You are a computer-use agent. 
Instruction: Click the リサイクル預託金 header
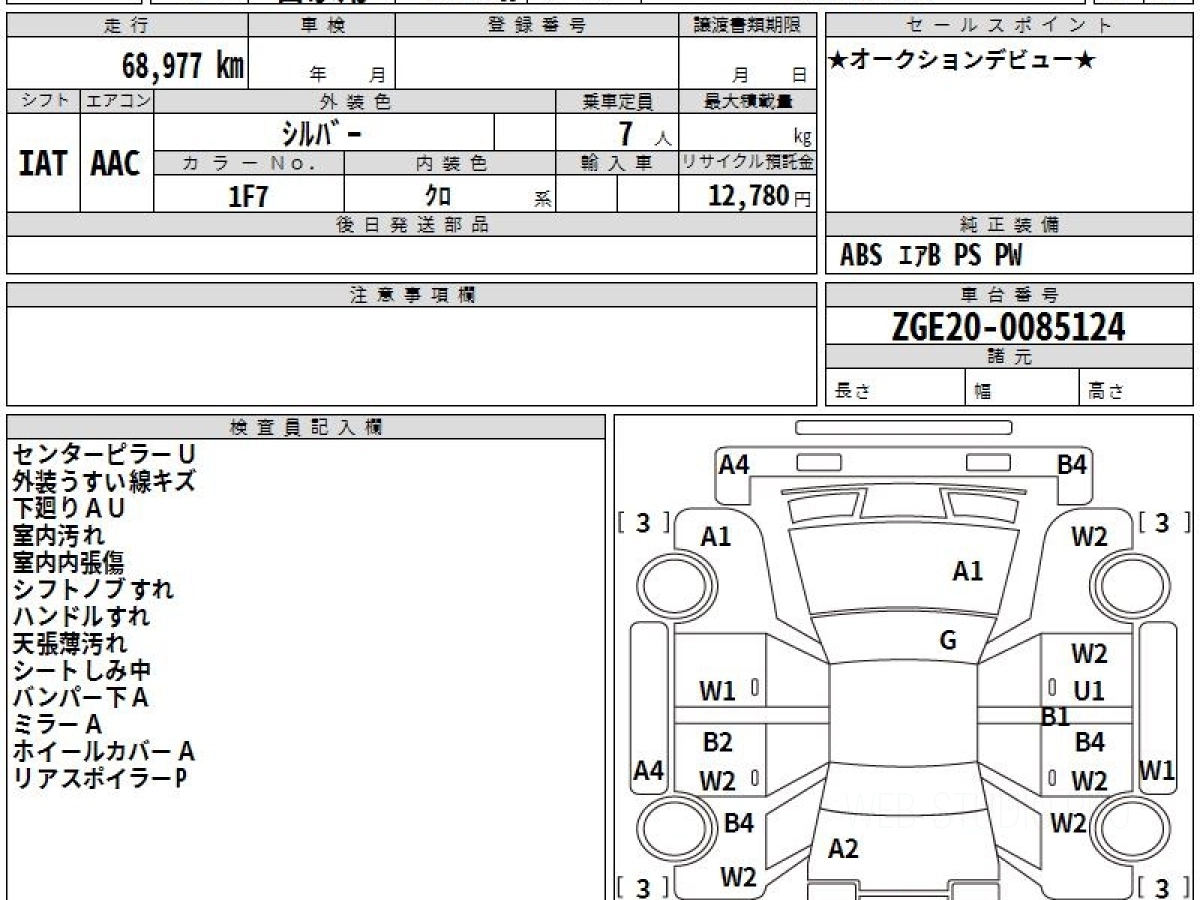[x=748, y=163]
